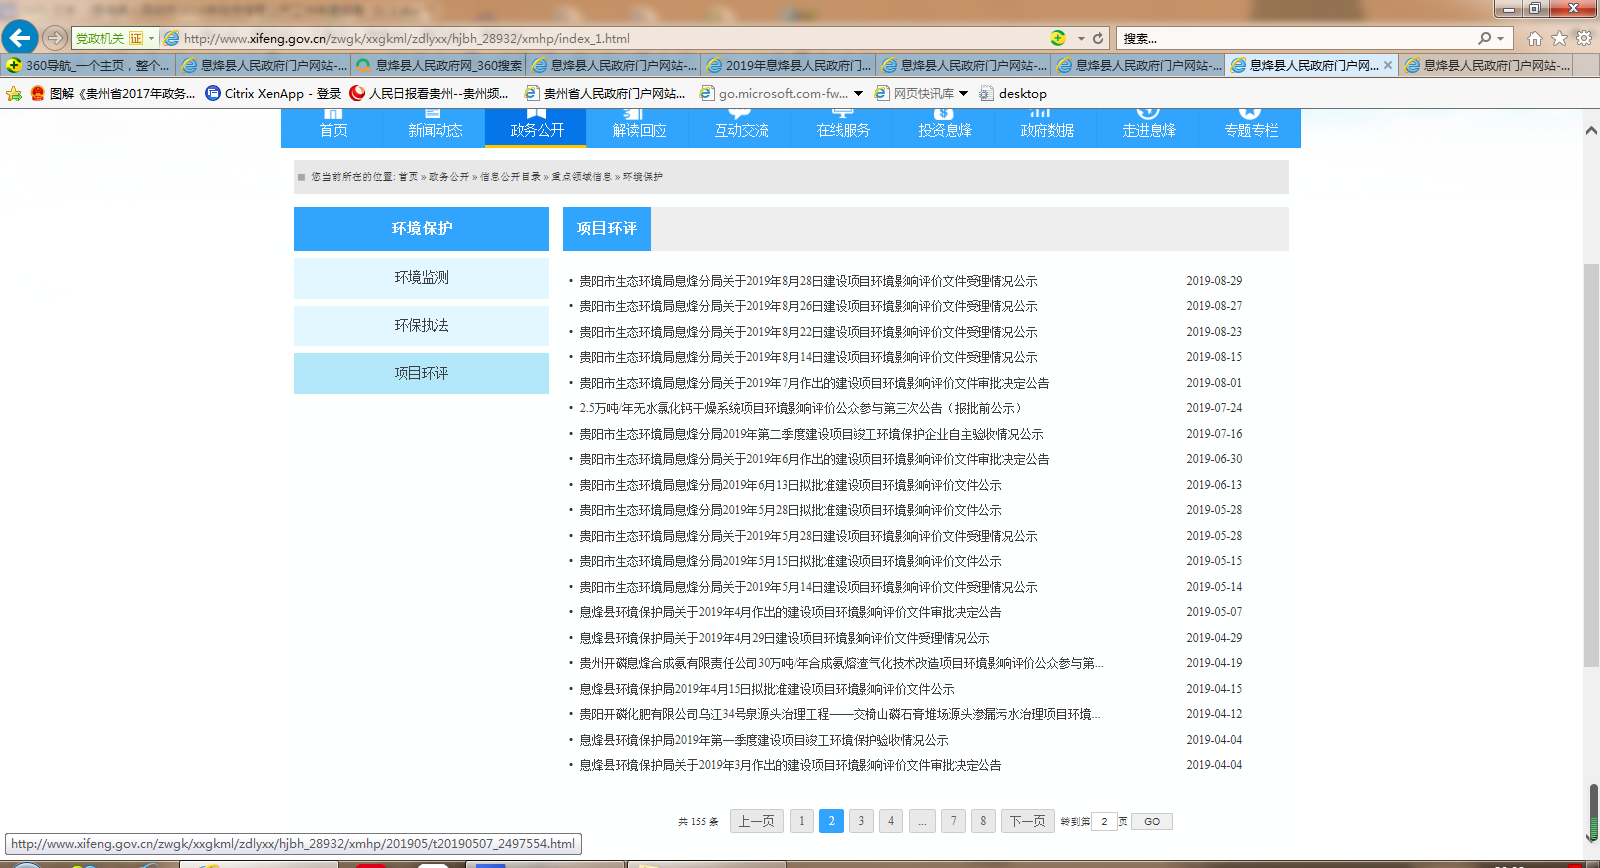Screen dimensions: 1600x868
Task: Click the compatibility view icon in address bar
Action: tap(1058, 38)
